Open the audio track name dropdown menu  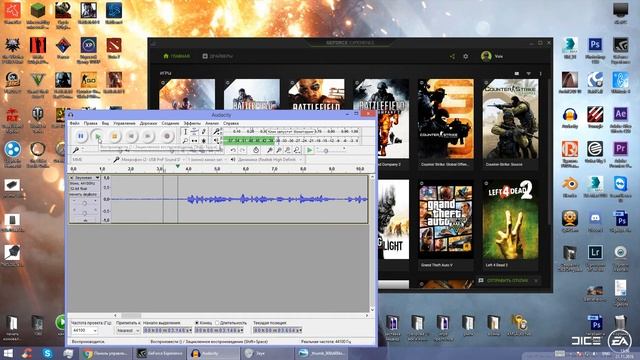pos(98,178)
